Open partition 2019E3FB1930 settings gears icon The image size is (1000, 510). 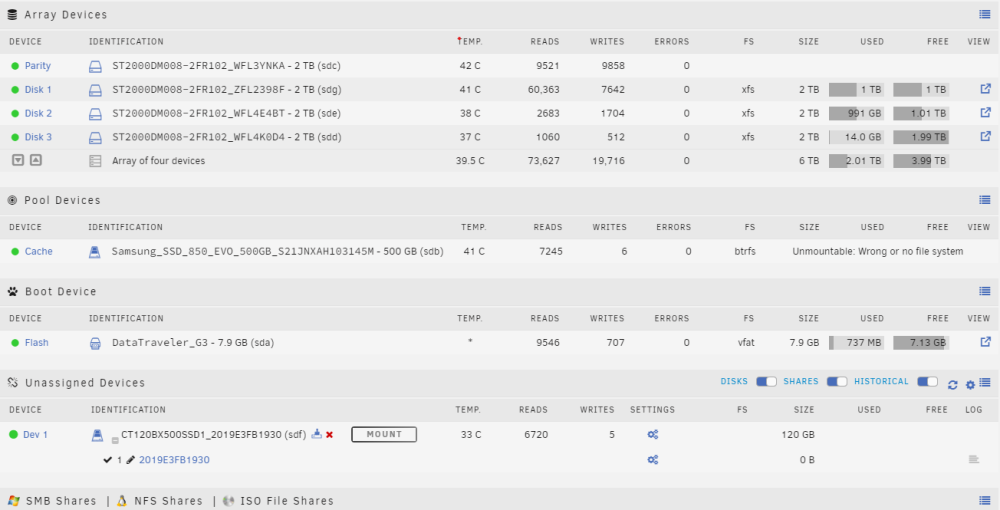click(652, 460)
